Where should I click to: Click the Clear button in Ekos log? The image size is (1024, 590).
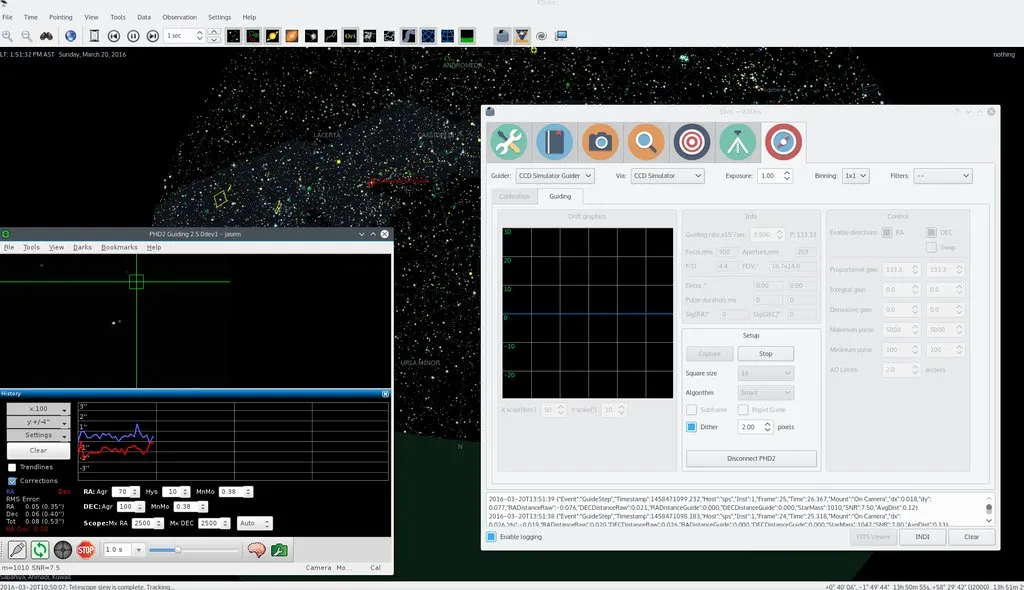coord(972,537)
